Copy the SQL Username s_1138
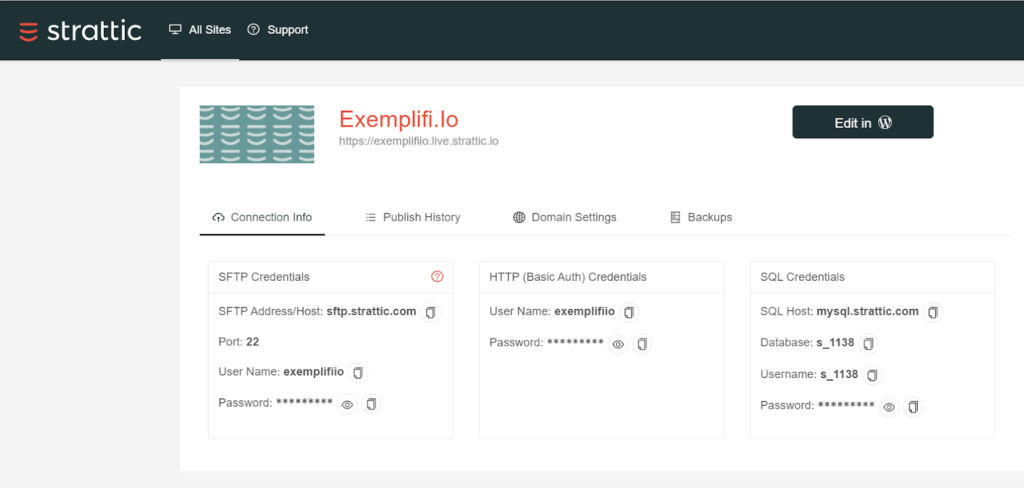This screenshot has height=488, width=1024. point(872,375)
